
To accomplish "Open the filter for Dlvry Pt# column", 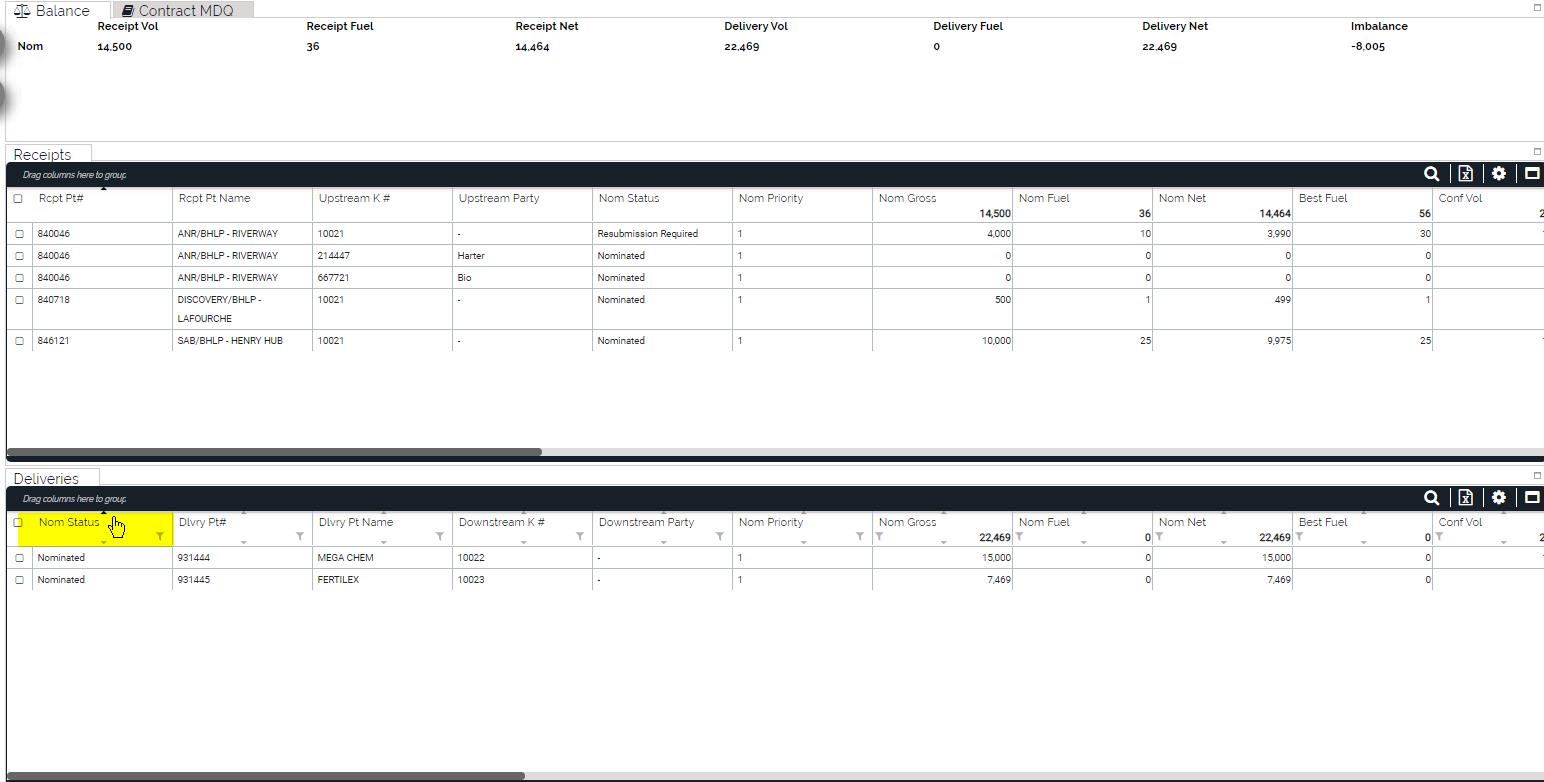I will coord(299,537).
